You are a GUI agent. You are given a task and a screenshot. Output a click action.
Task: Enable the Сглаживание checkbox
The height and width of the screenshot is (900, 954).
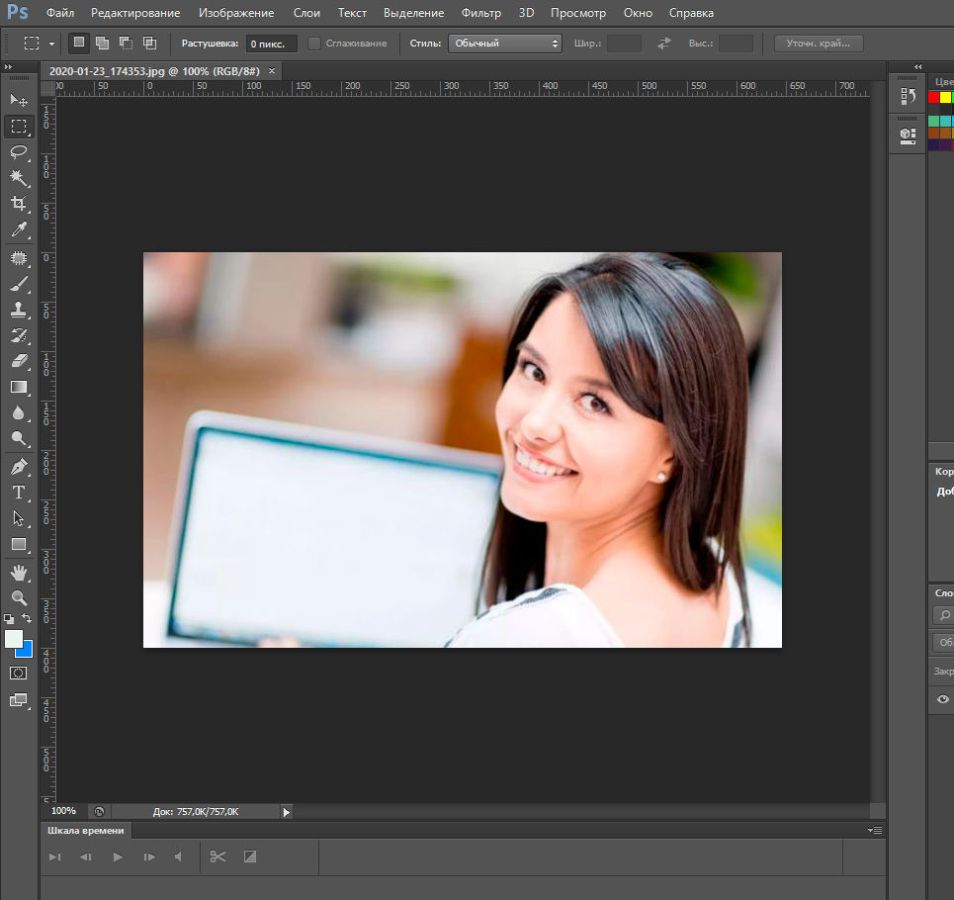tap(314, 43)
